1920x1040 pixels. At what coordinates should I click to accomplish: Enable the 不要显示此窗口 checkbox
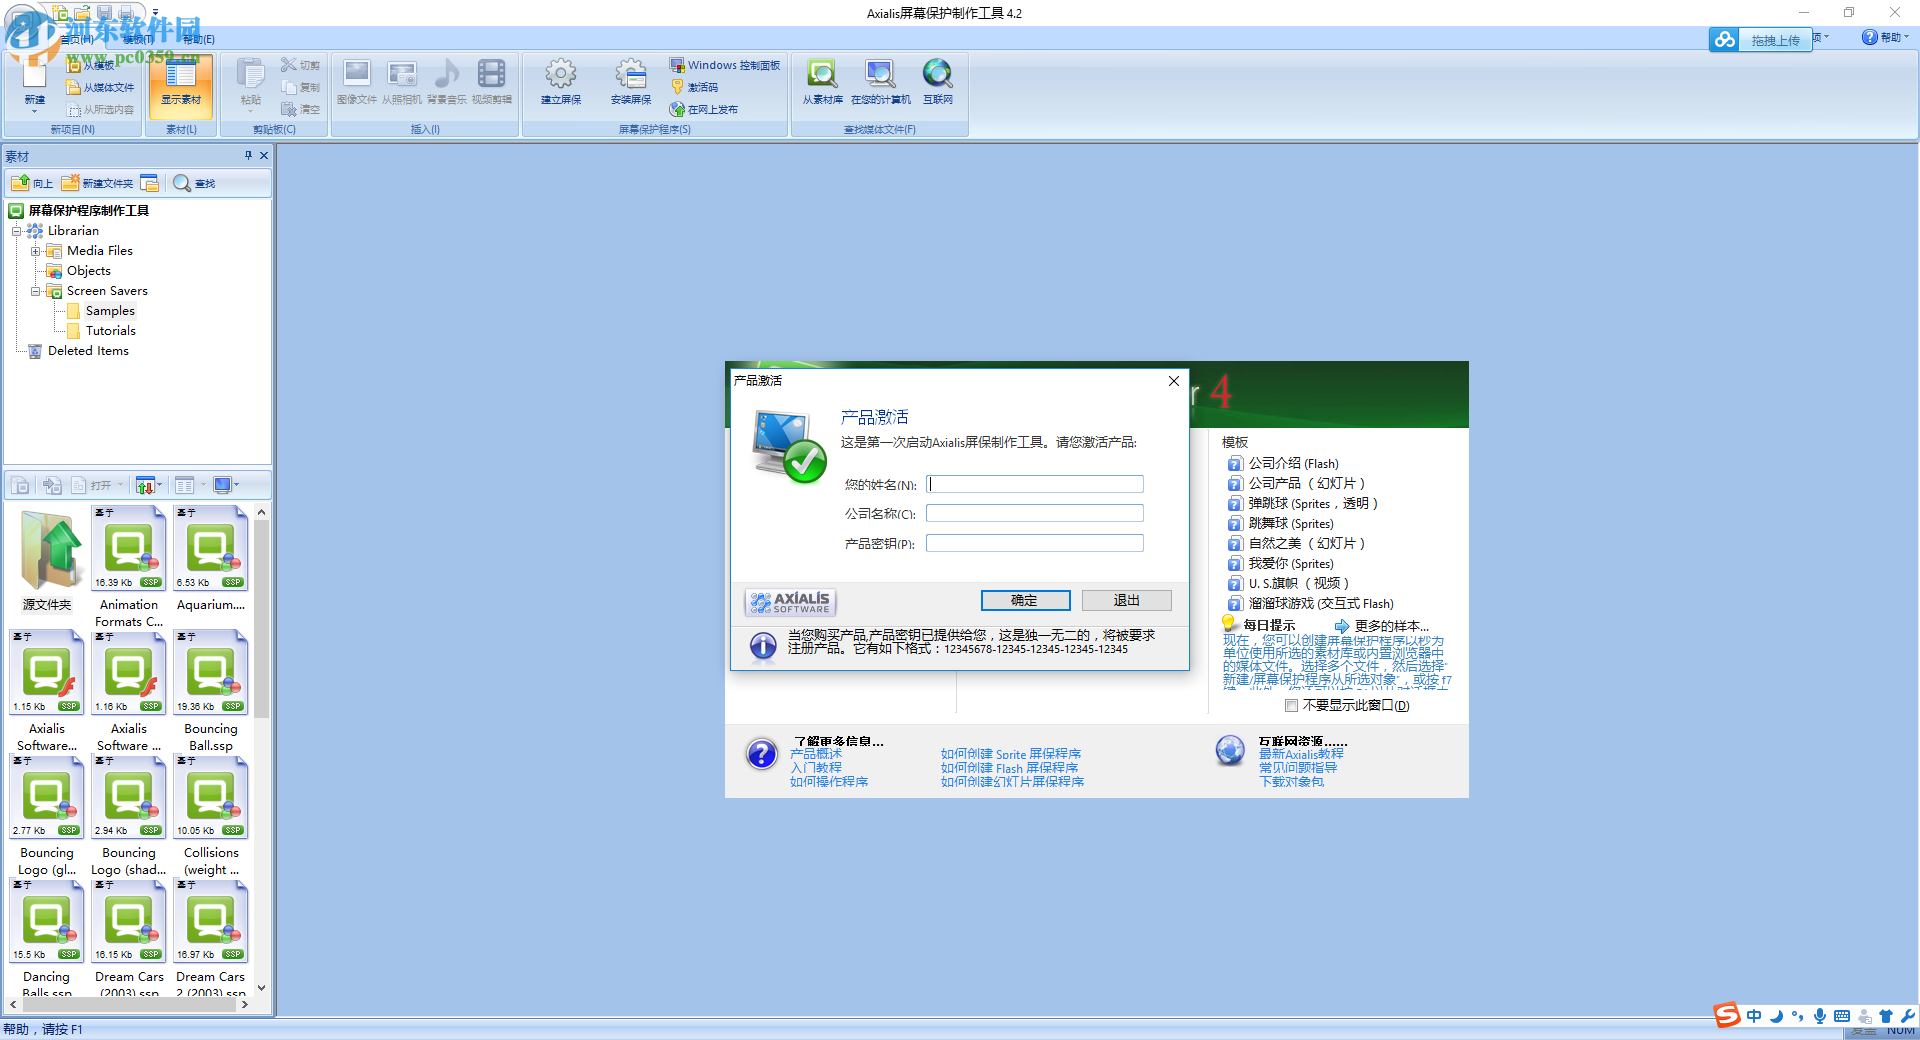click(1291, 705)
